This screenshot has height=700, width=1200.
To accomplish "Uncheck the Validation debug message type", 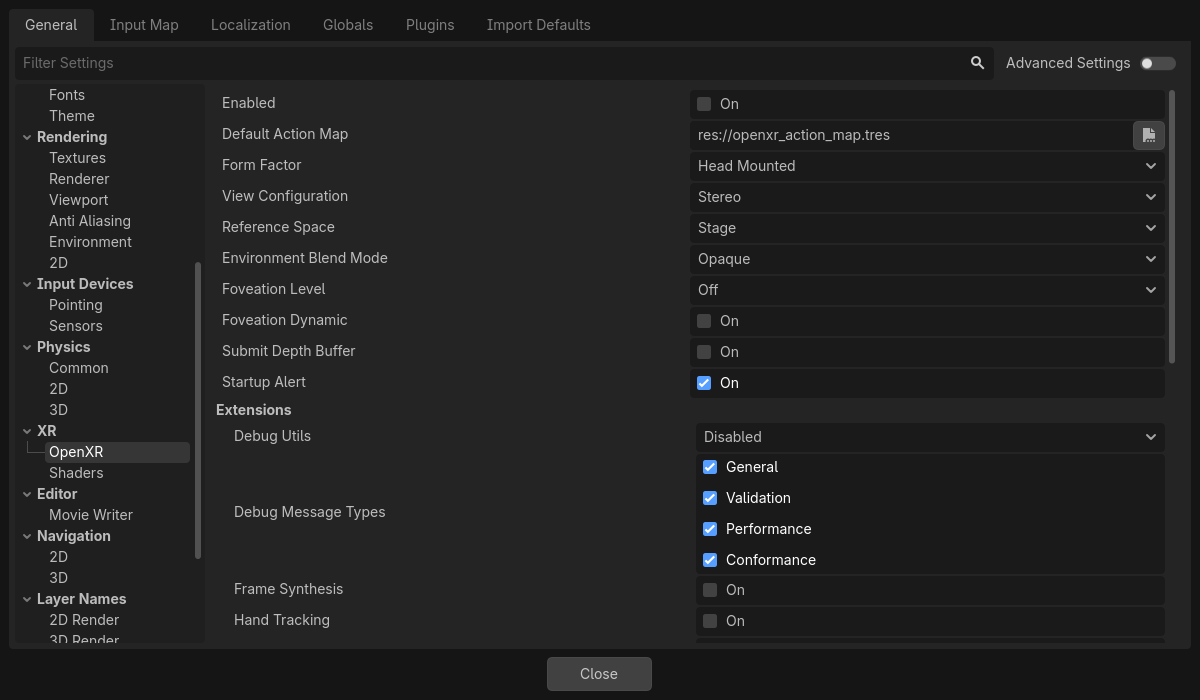I will point(709,497).
